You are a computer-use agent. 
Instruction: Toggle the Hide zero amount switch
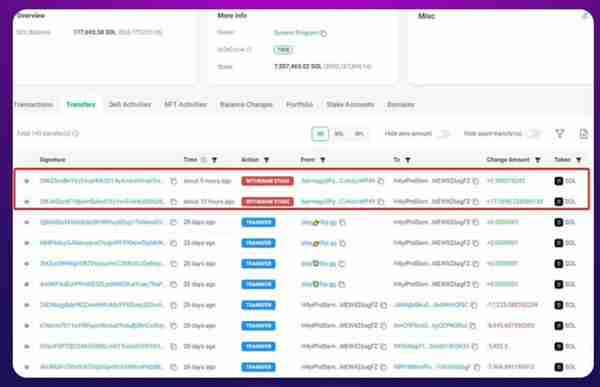pos(444,134)
